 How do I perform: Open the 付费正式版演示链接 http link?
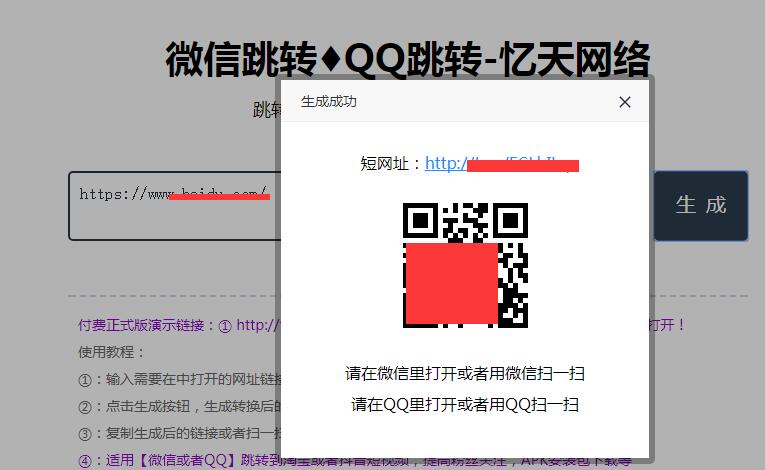(259, 325)
